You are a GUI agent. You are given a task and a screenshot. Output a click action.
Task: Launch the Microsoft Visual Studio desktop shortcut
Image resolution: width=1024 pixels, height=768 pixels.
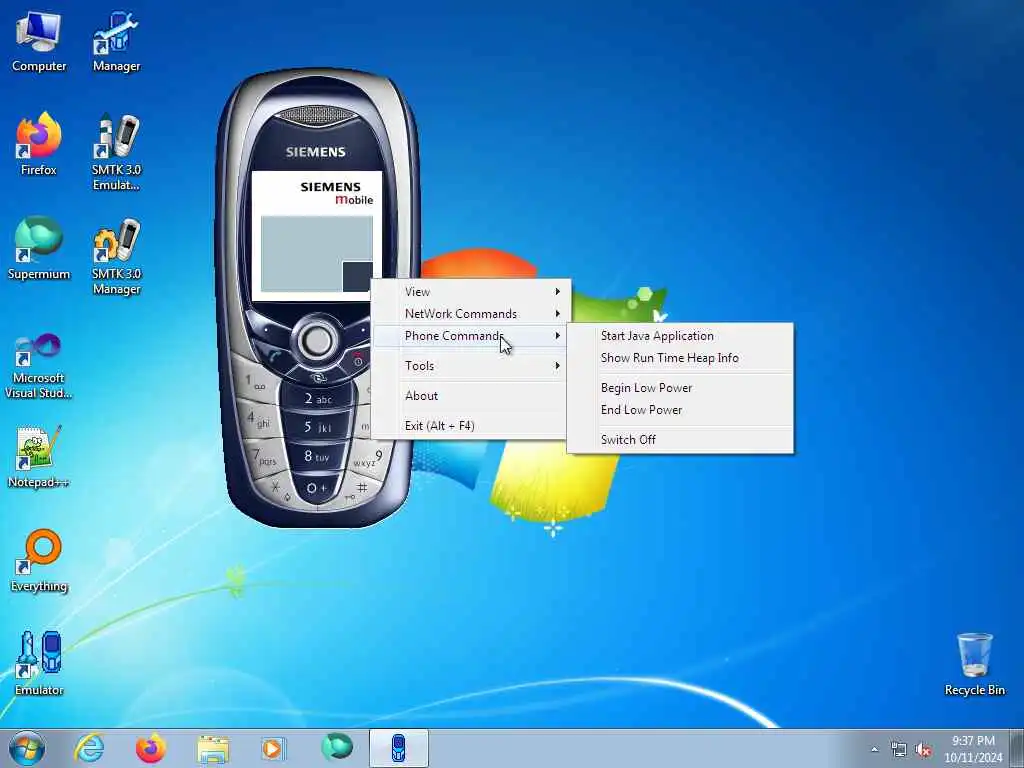pyautogui.click(x=39, y=366)
